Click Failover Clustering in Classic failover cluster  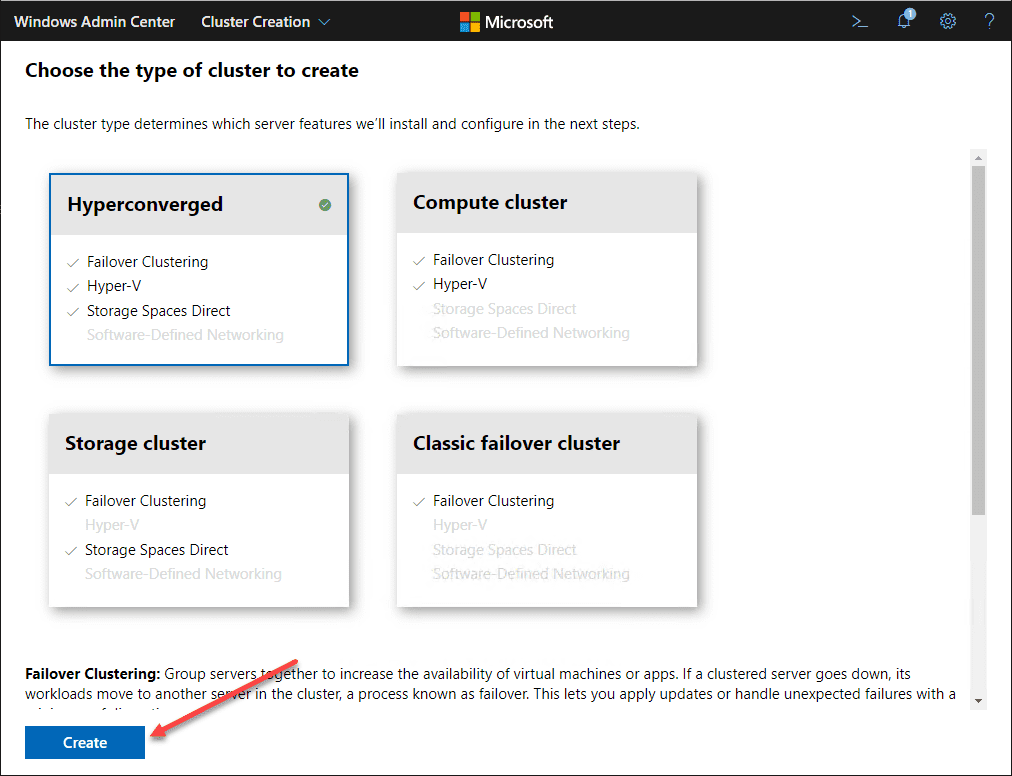tap(493, 501)
